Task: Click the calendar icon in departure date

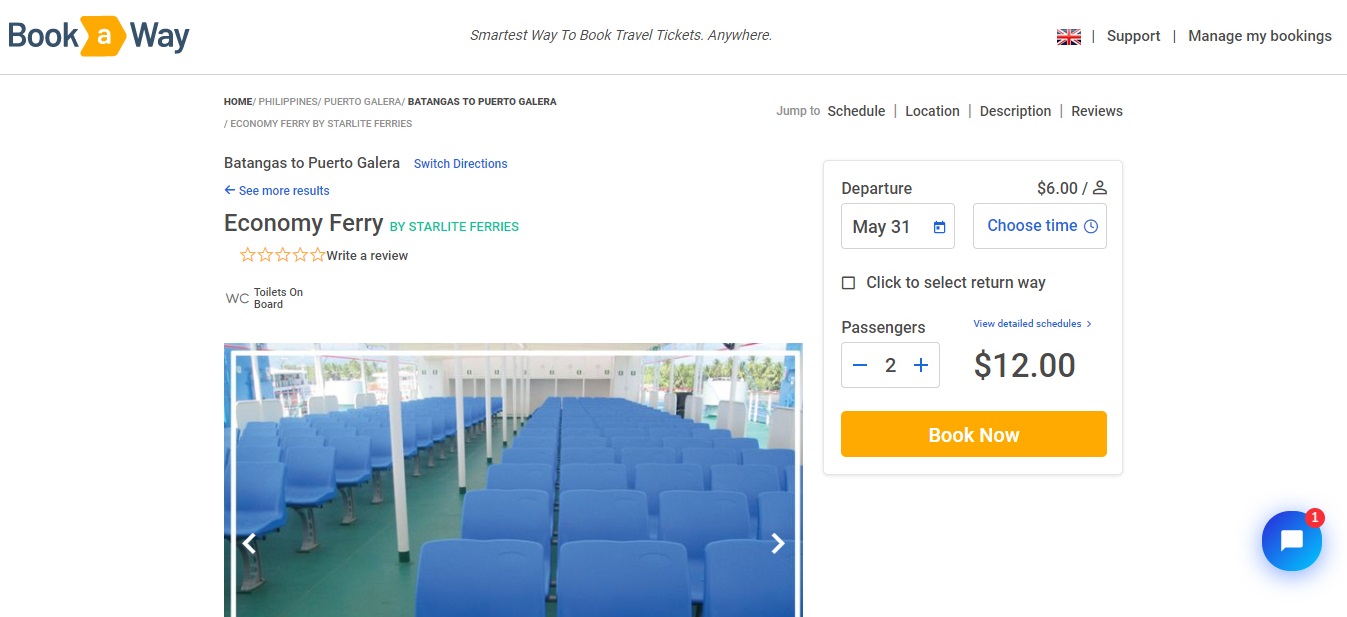Action: tap(939, 227)
